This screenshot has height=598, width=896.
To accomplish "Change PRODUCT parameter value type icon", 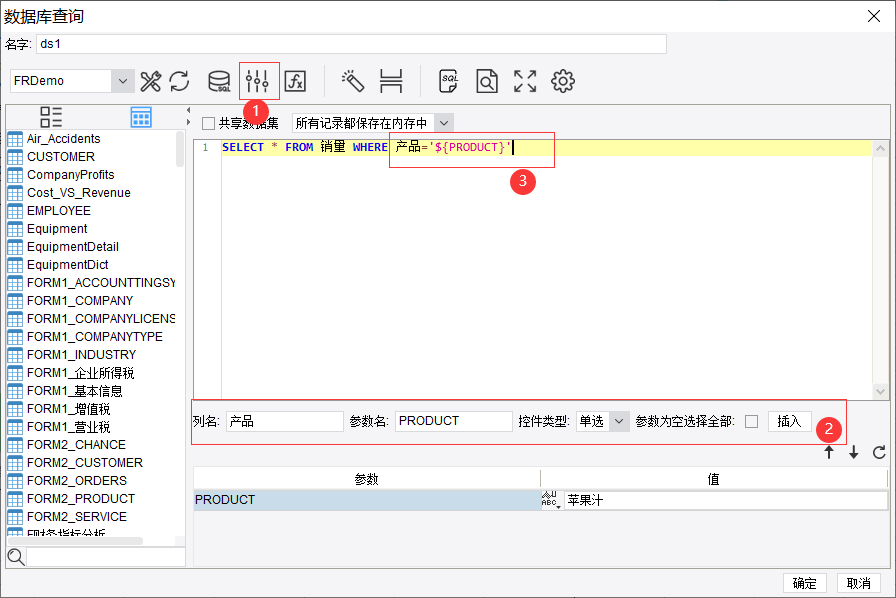I will [x=550, y=500].
